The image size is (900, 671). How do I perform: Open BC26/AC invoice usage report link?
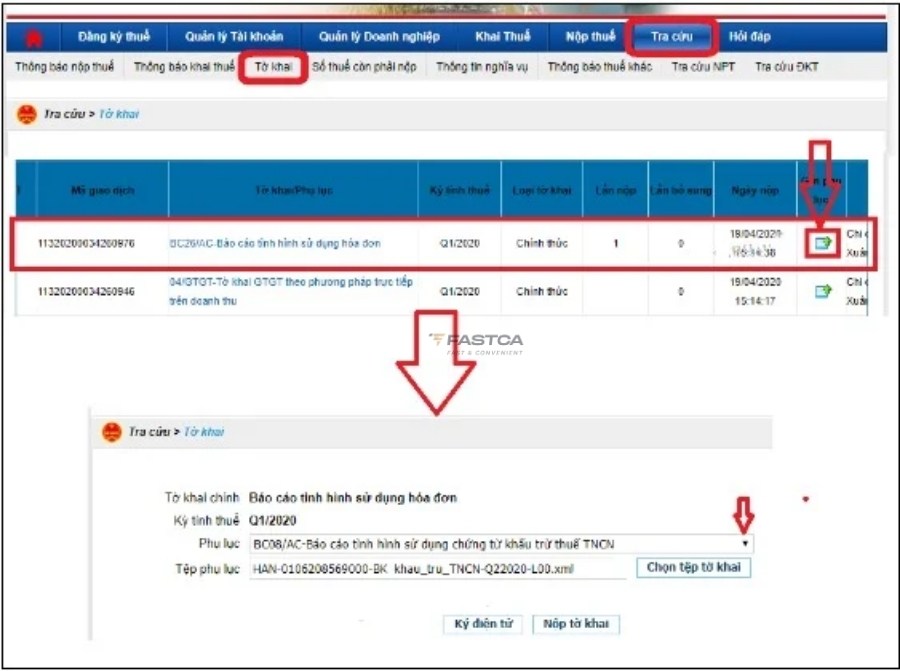click(275, 244)
